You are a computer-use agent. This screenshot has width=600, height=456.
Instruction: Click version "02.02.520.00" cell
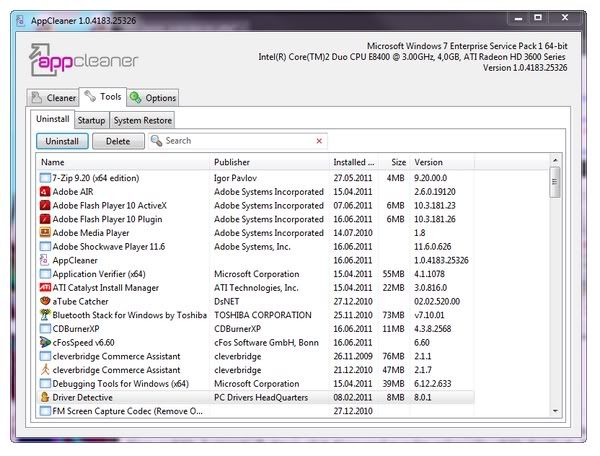[x=437, y=301]
